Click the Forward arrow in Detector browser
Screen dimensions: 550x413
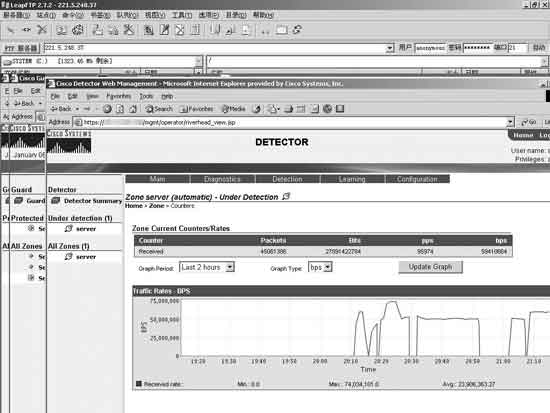[x=87, y=109]
